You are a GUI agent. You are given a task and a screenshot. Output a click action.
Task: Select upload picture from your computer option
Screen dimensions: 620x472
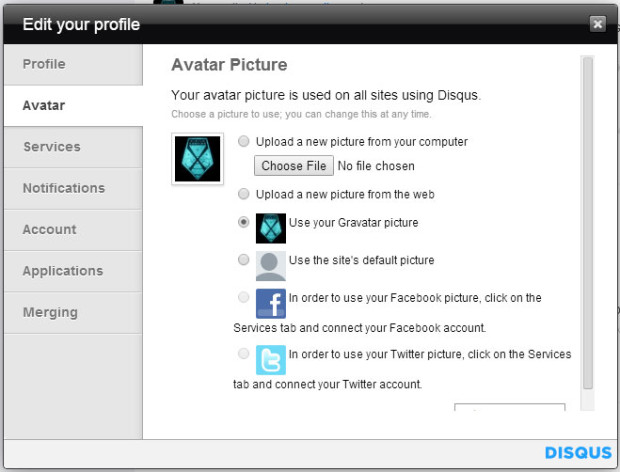coord(244,141)
